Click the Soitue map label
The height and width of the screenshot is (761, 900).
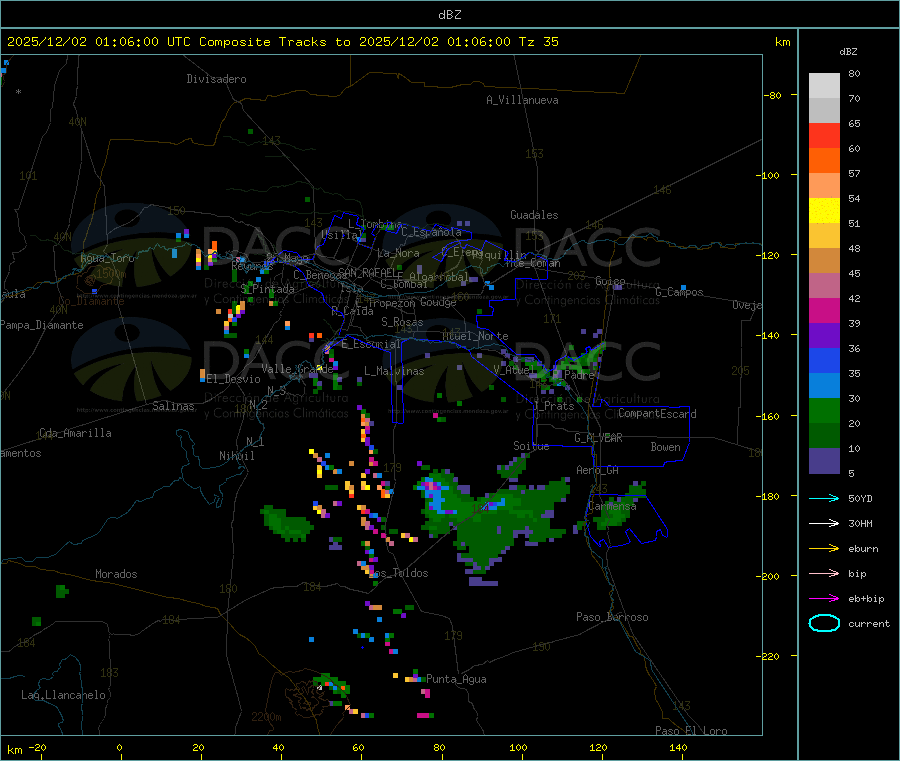(x=532, y=446)
